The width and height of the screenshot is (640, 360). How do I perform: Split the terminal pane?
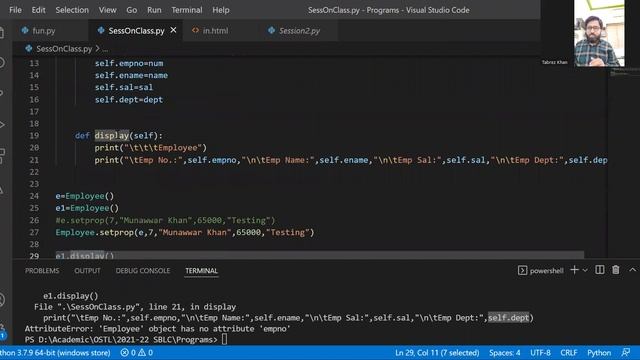click(600, 270)
